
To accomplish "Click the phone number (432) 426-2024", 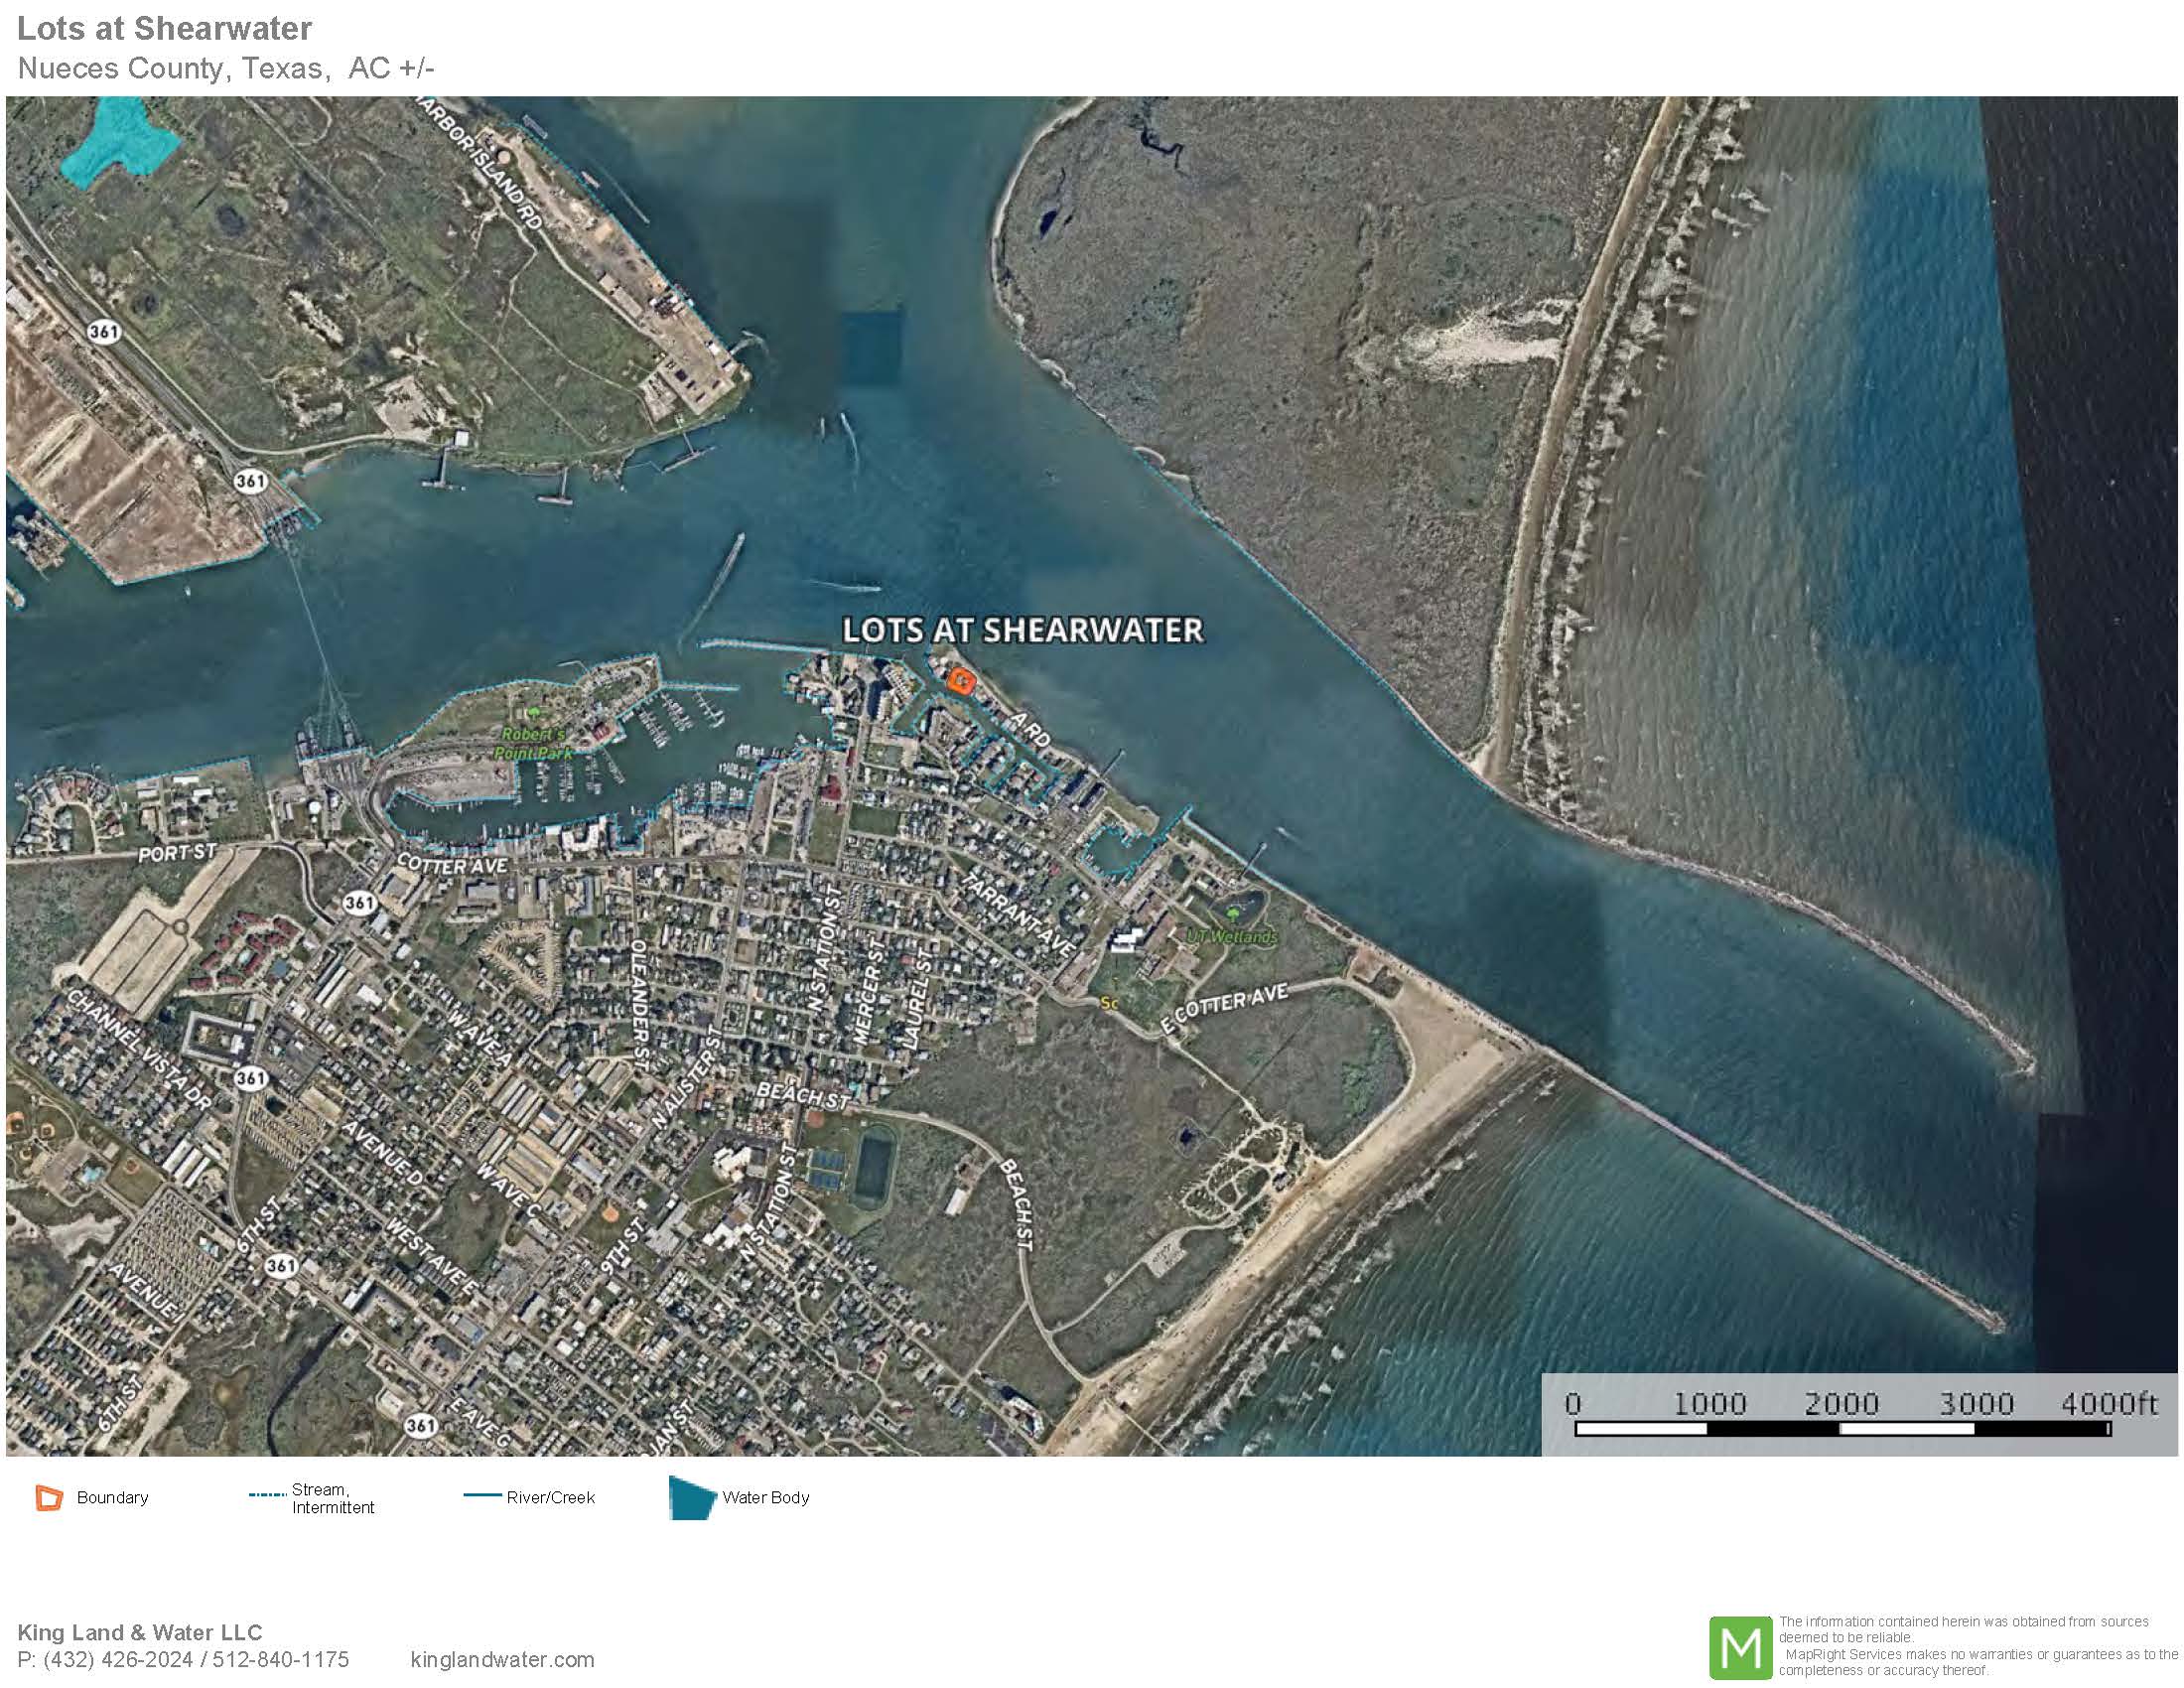I will [x=118, y=1660].
